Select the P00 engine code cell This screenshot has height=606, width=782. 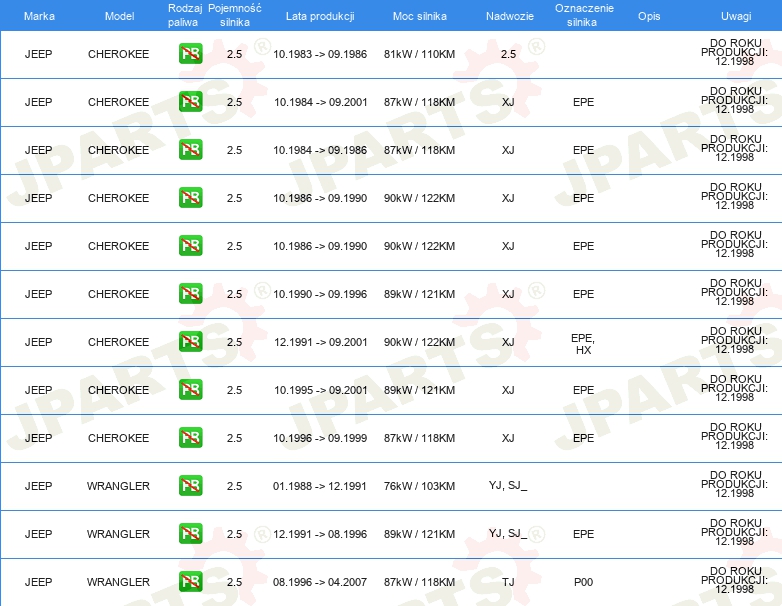click(583, 582)
